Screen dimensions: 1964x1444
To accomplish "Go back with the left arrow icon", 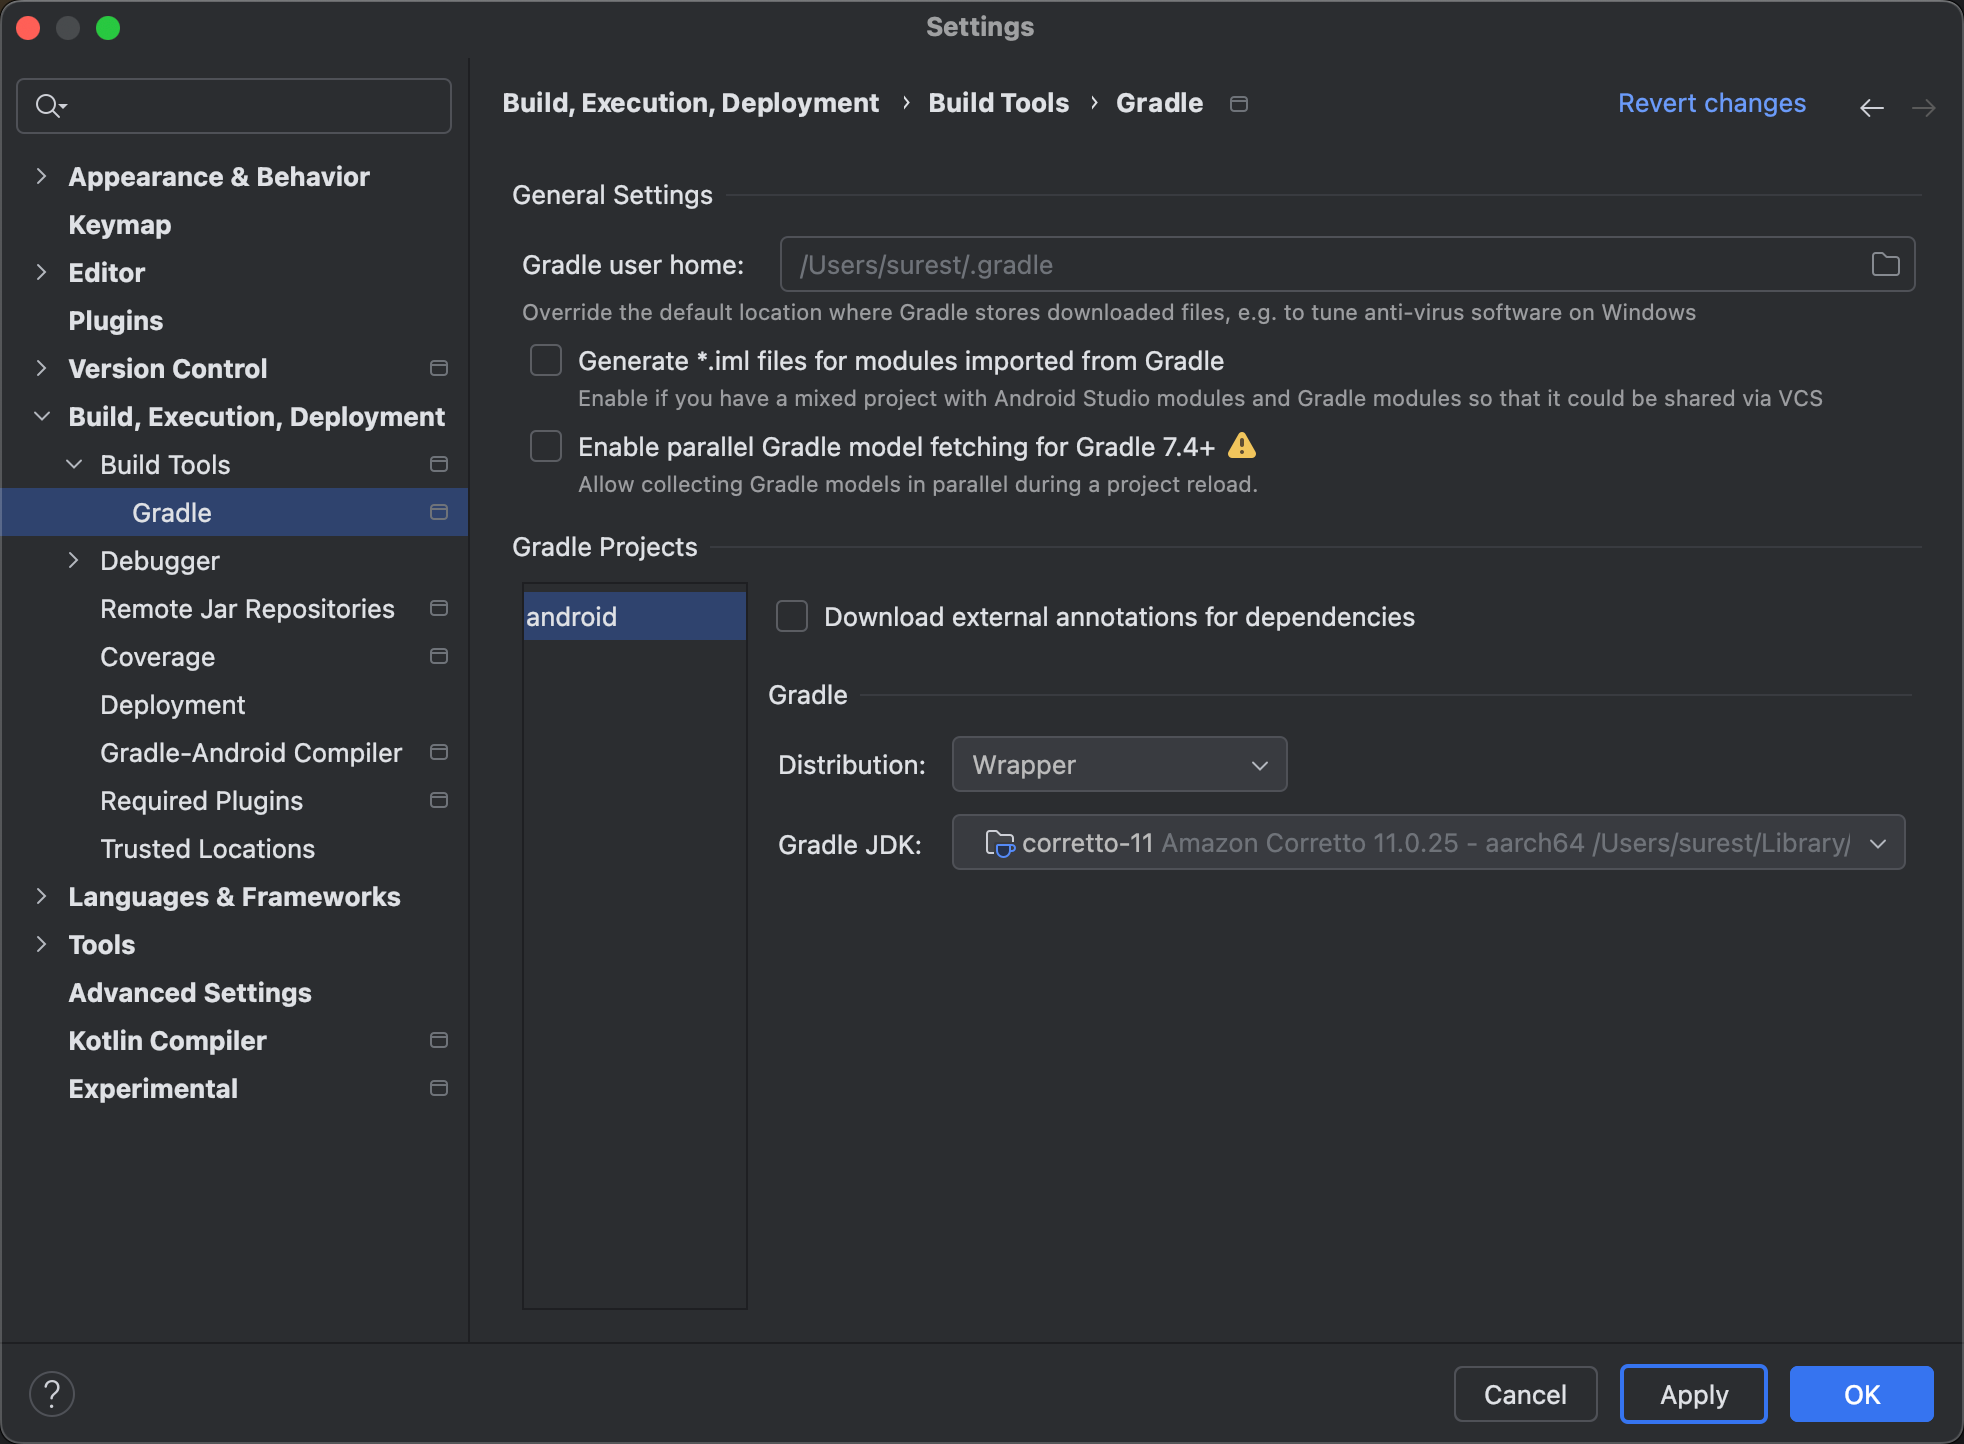I will click(1871, 106).
